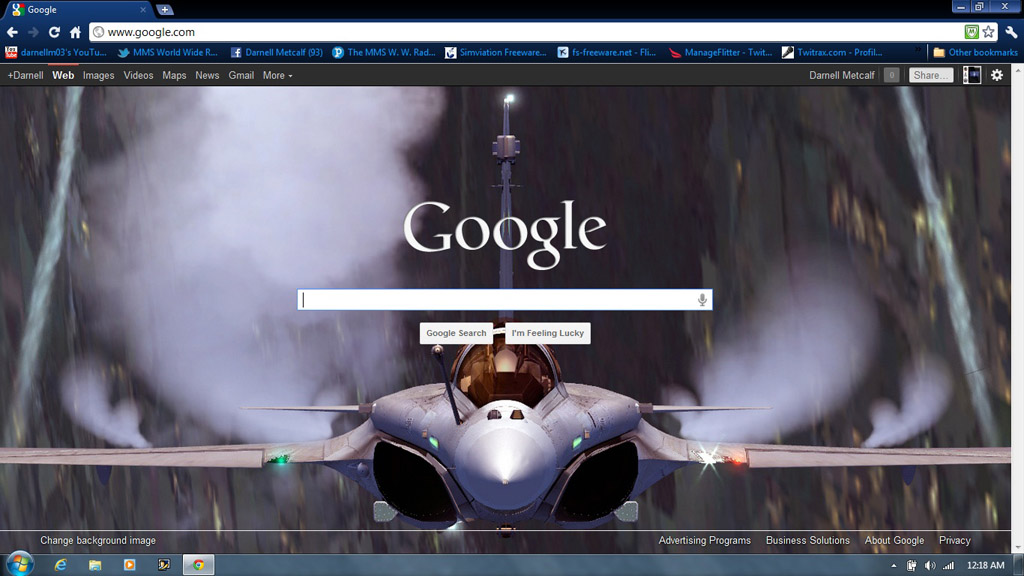Expand the More dropdown in Google bar
The image size is (1024, 576).
pyautogui.click(x=278, y=75)
